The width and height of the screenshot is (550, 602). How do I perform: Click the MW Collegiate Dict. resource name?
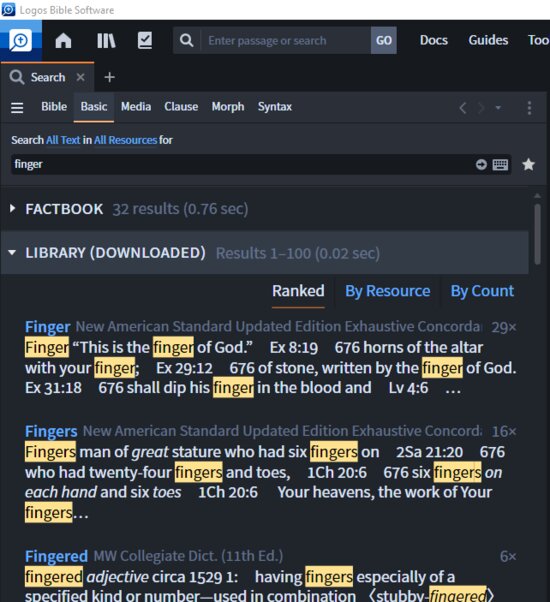point(188,556)
